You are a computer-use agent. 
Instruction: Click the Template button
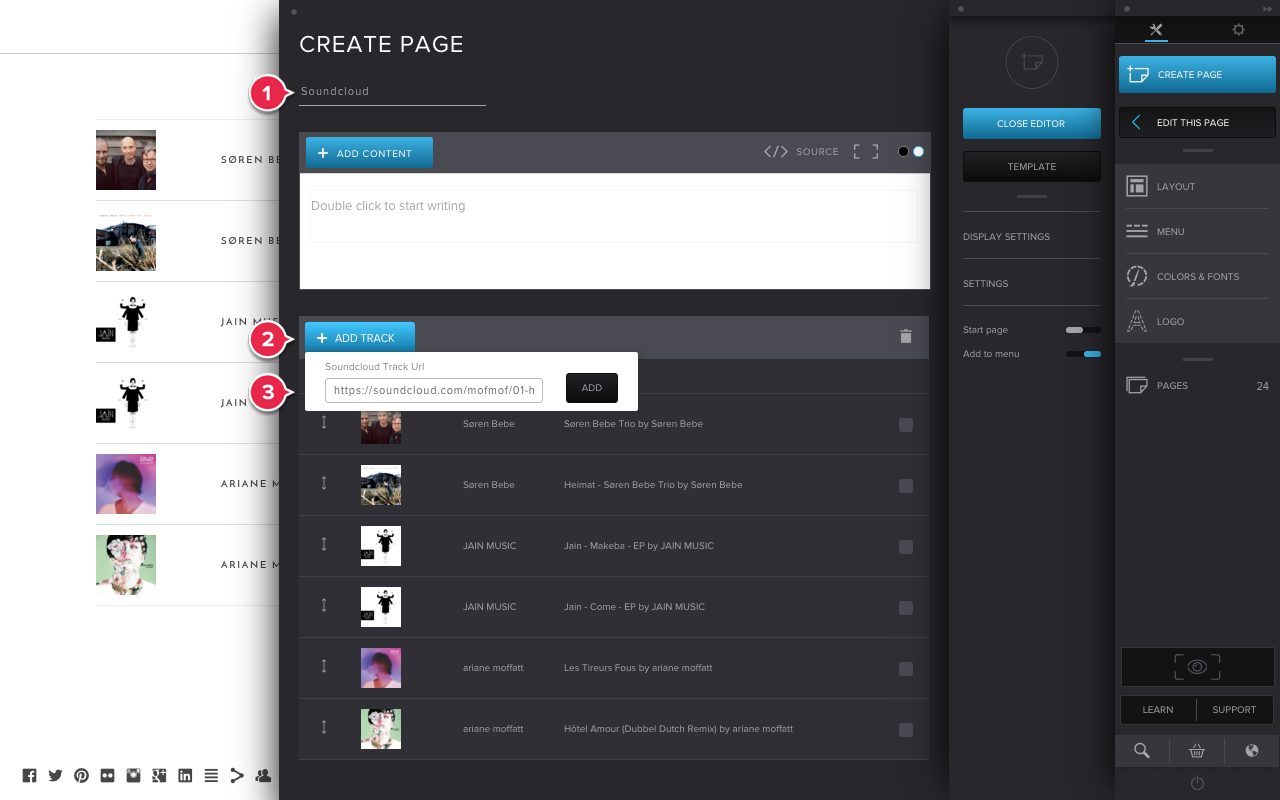1031,166
